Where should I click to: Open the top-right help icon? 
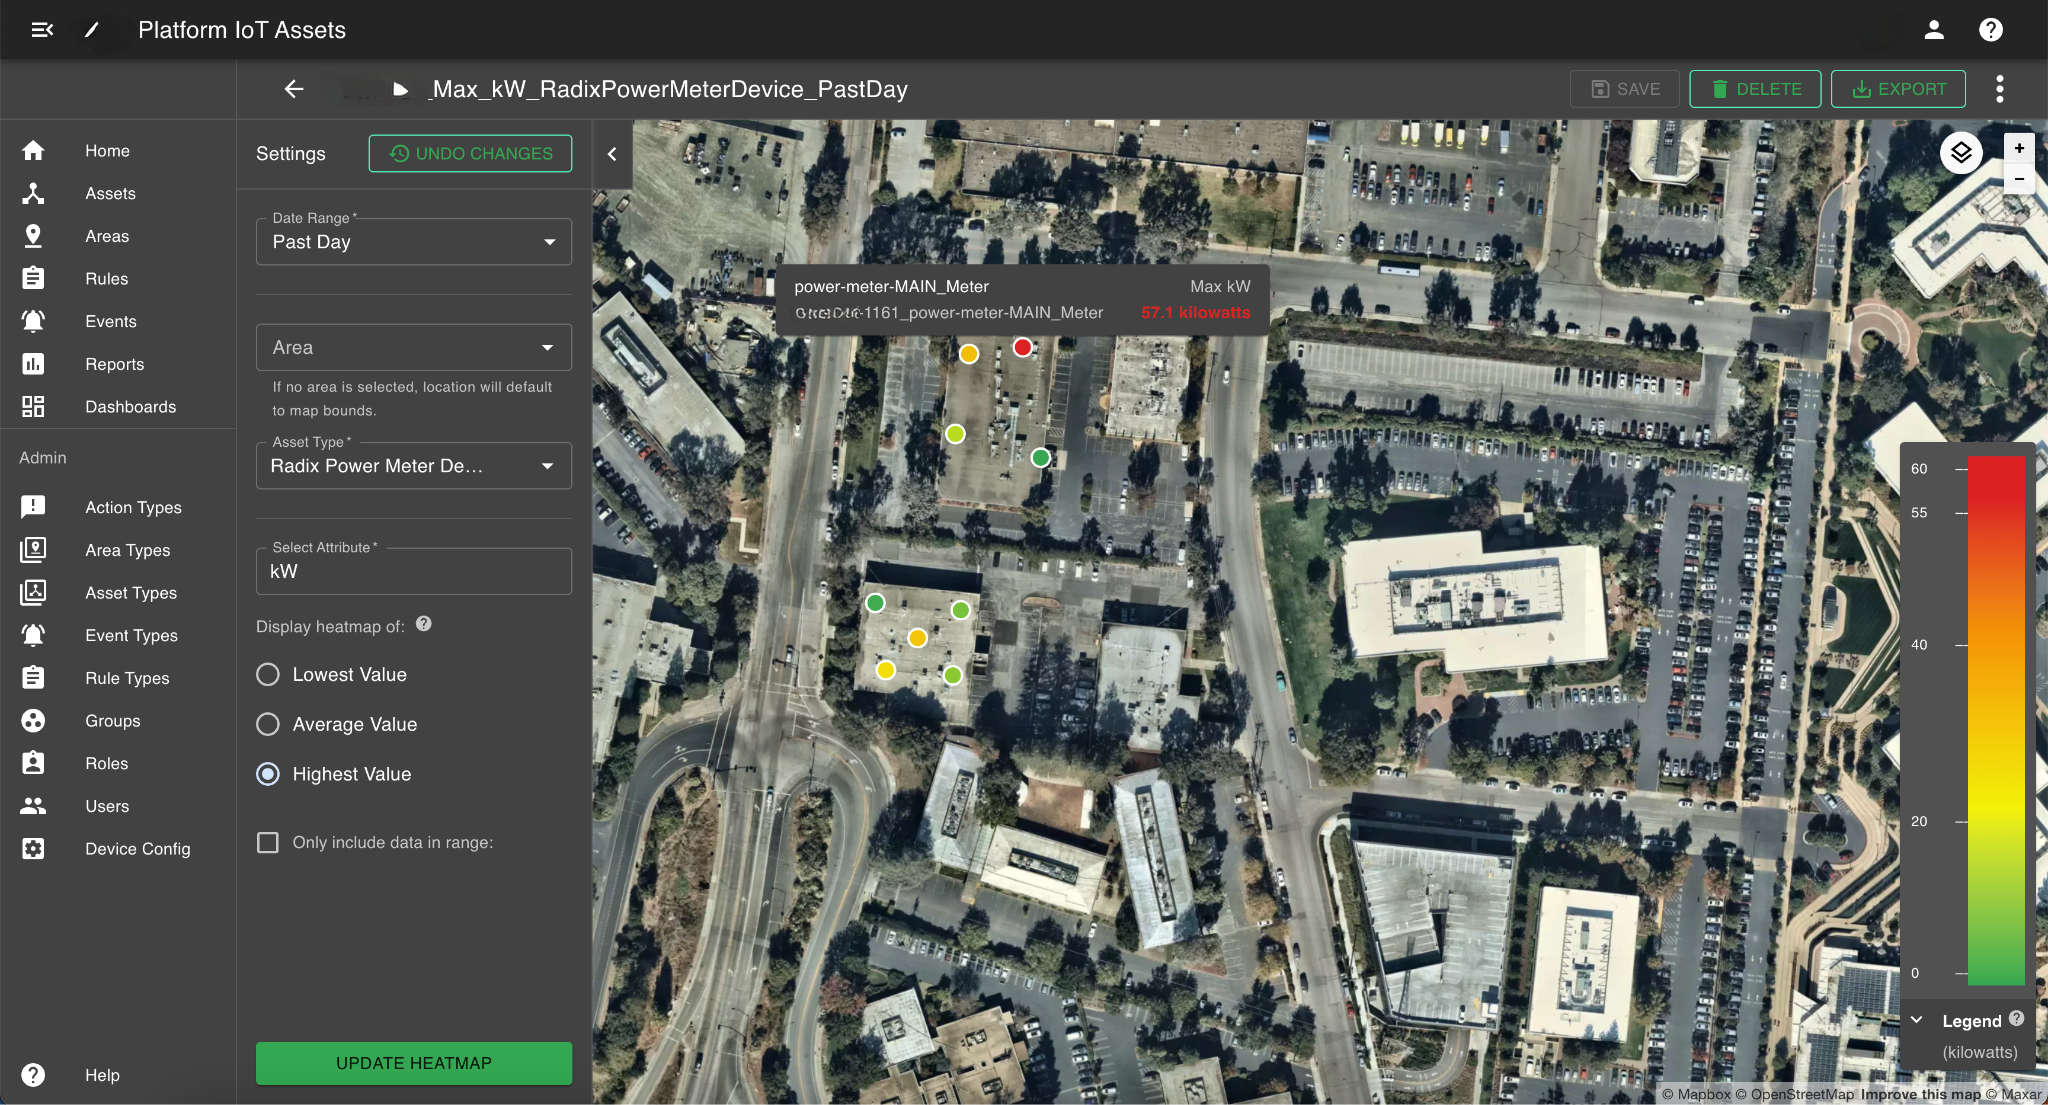[1990, 30]
